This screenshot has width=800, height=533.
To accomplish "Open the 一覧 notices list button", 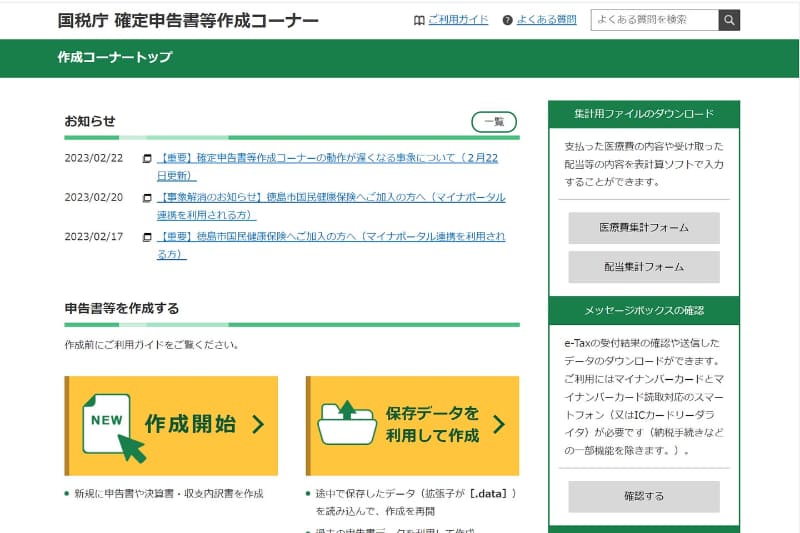I will (x=494, y=122).
